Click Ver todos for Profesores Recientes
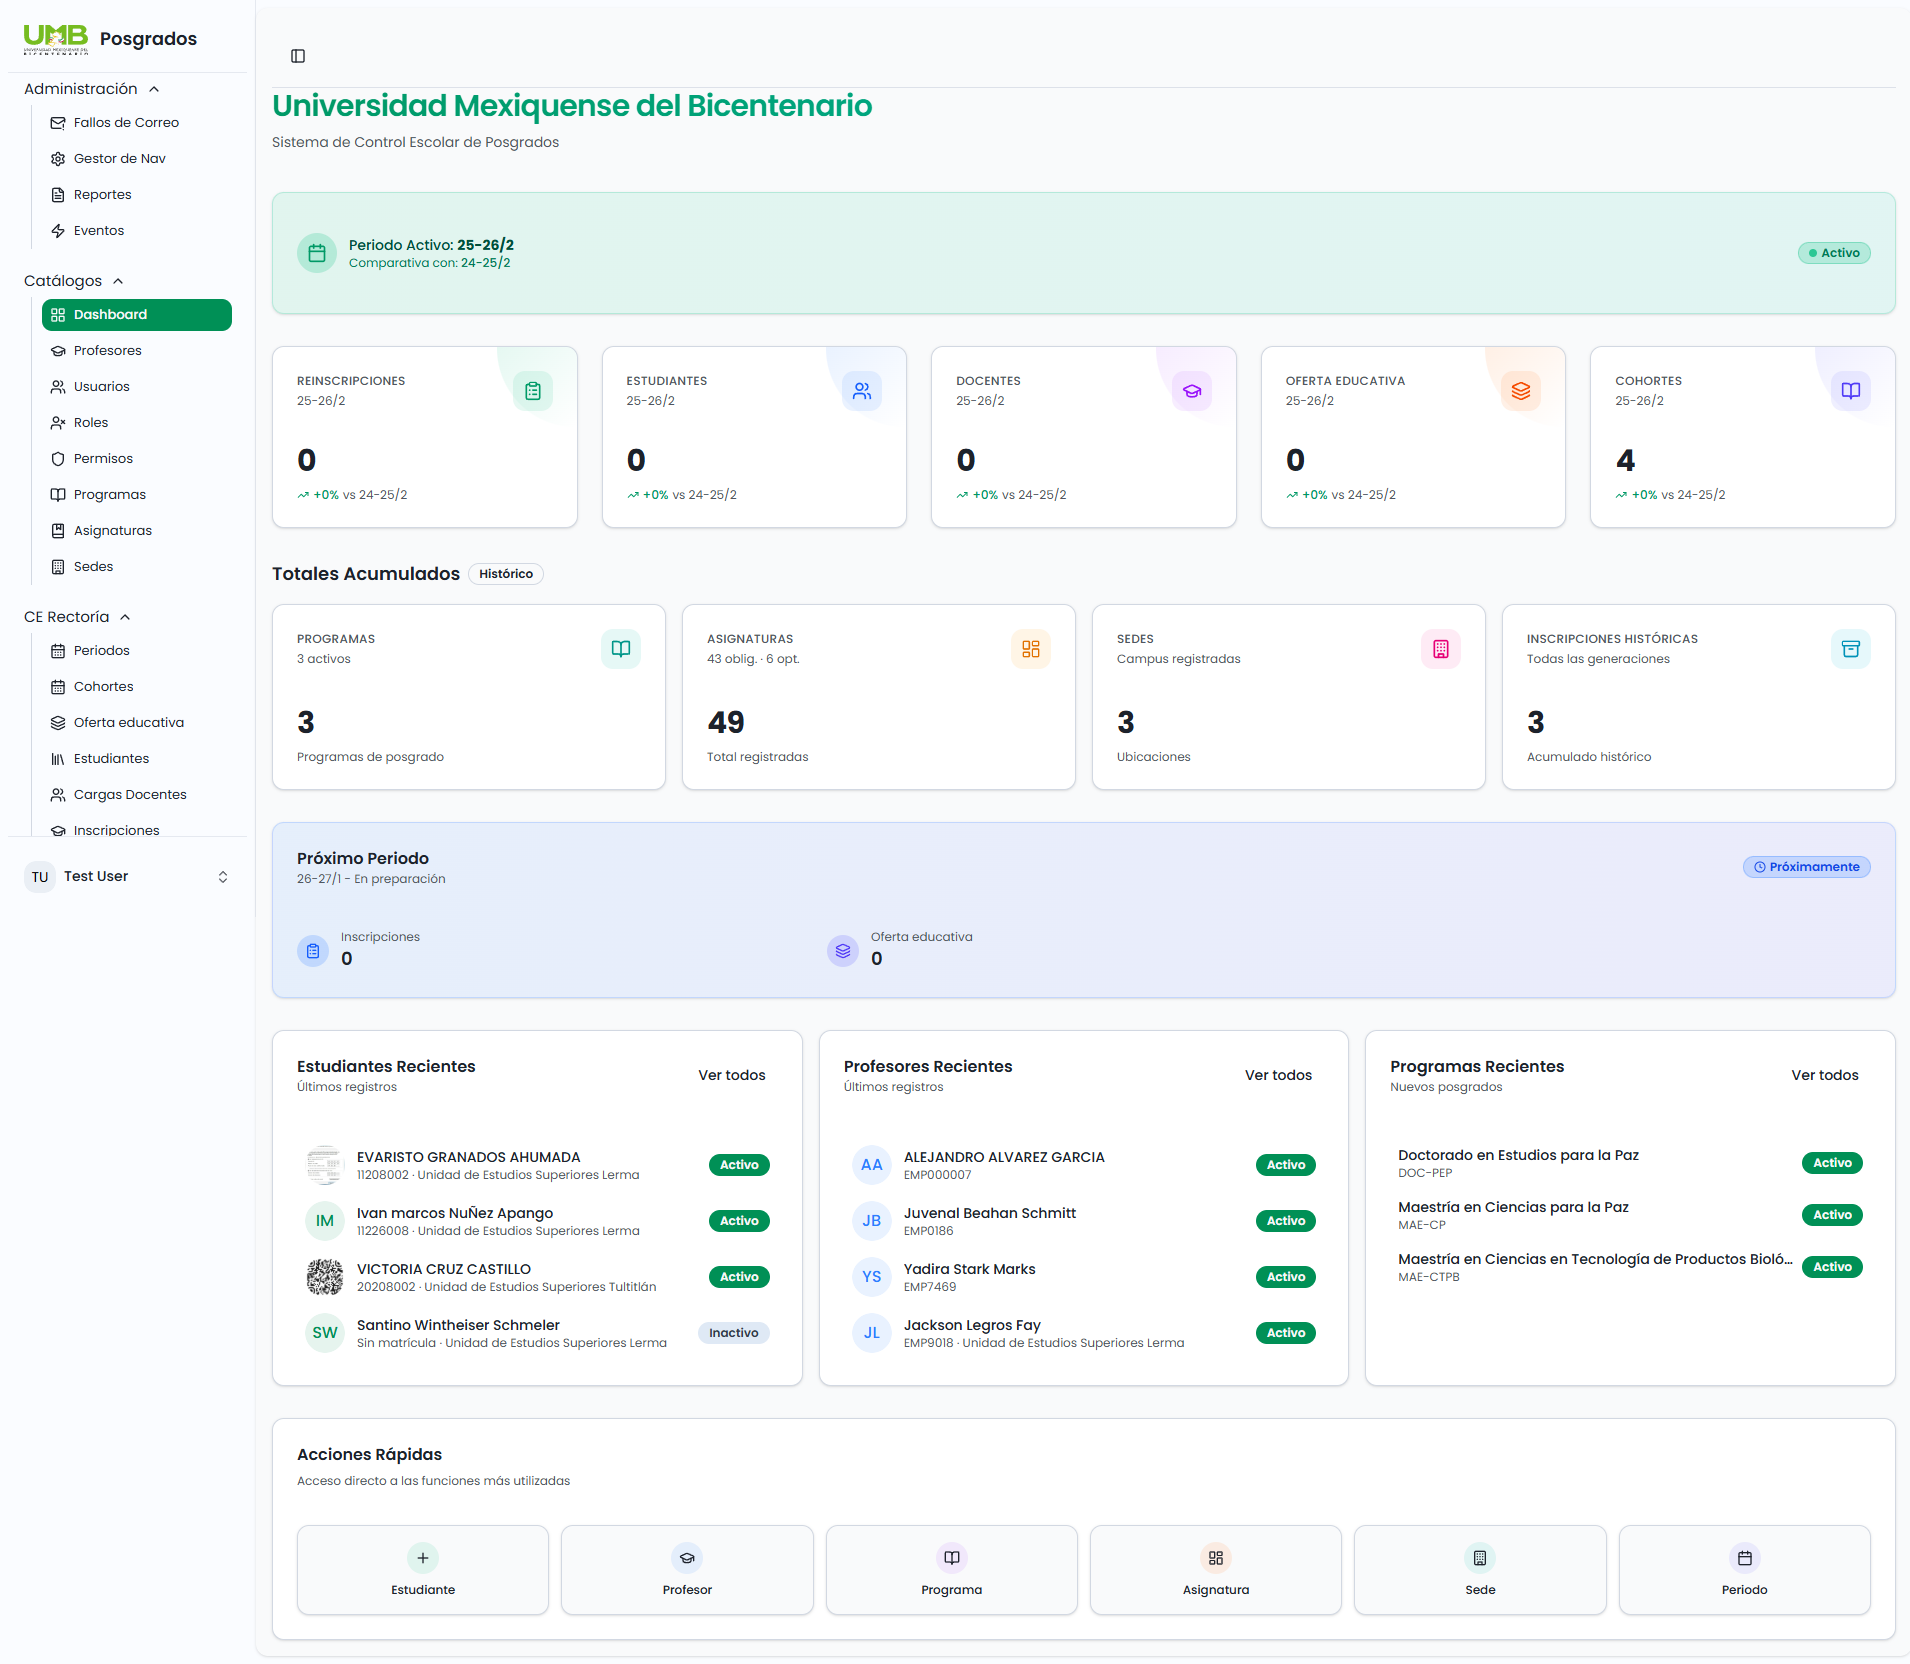This screenshot has width=1910, height=1664. click(x=1278, y=1075)
